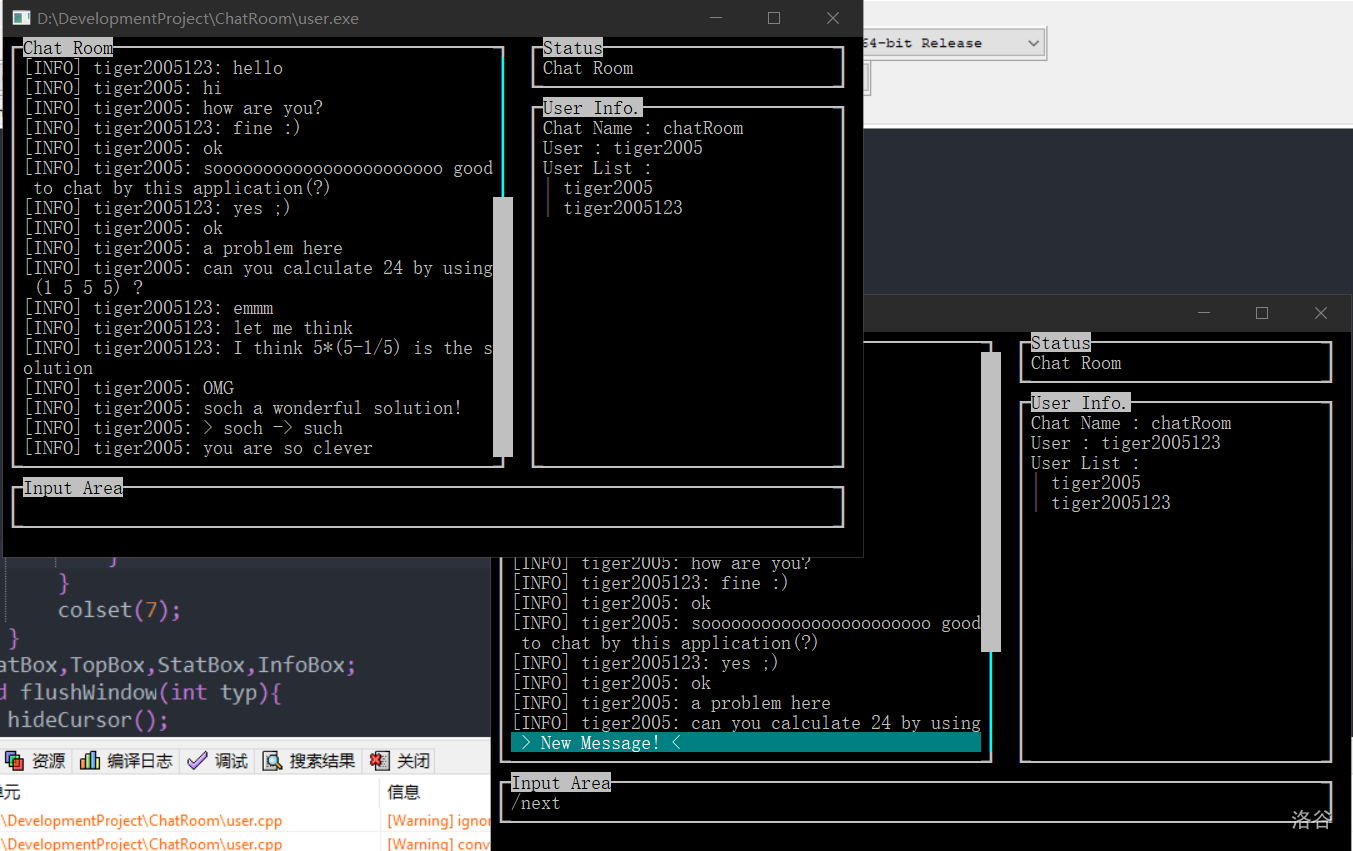Close the tiger2005123 chat window
This screenshot has height=851, width=1353.
point(1321,313)
